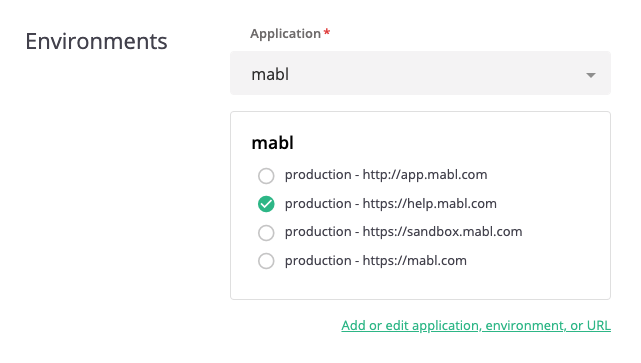
Task: Click the word URL in the green link
Action: pos(598,325)
